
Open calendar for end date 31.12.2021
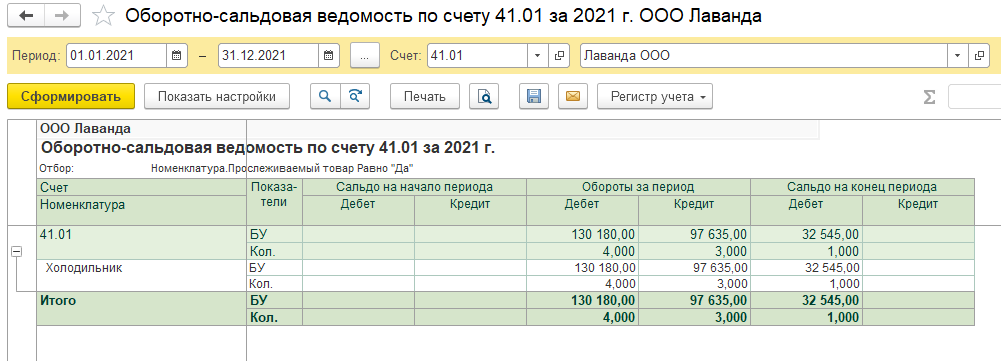(328, 56)
